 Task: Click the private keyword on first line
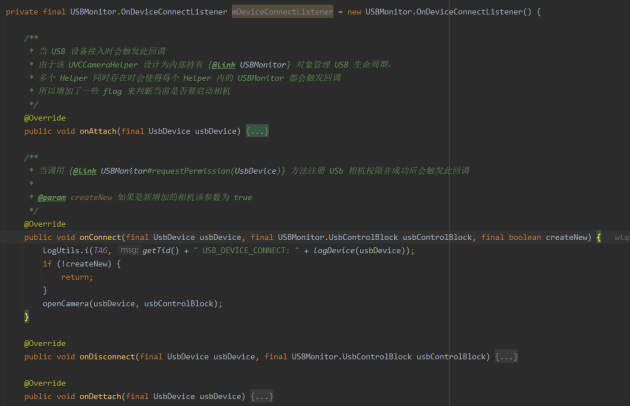click(x=22, y=12)
